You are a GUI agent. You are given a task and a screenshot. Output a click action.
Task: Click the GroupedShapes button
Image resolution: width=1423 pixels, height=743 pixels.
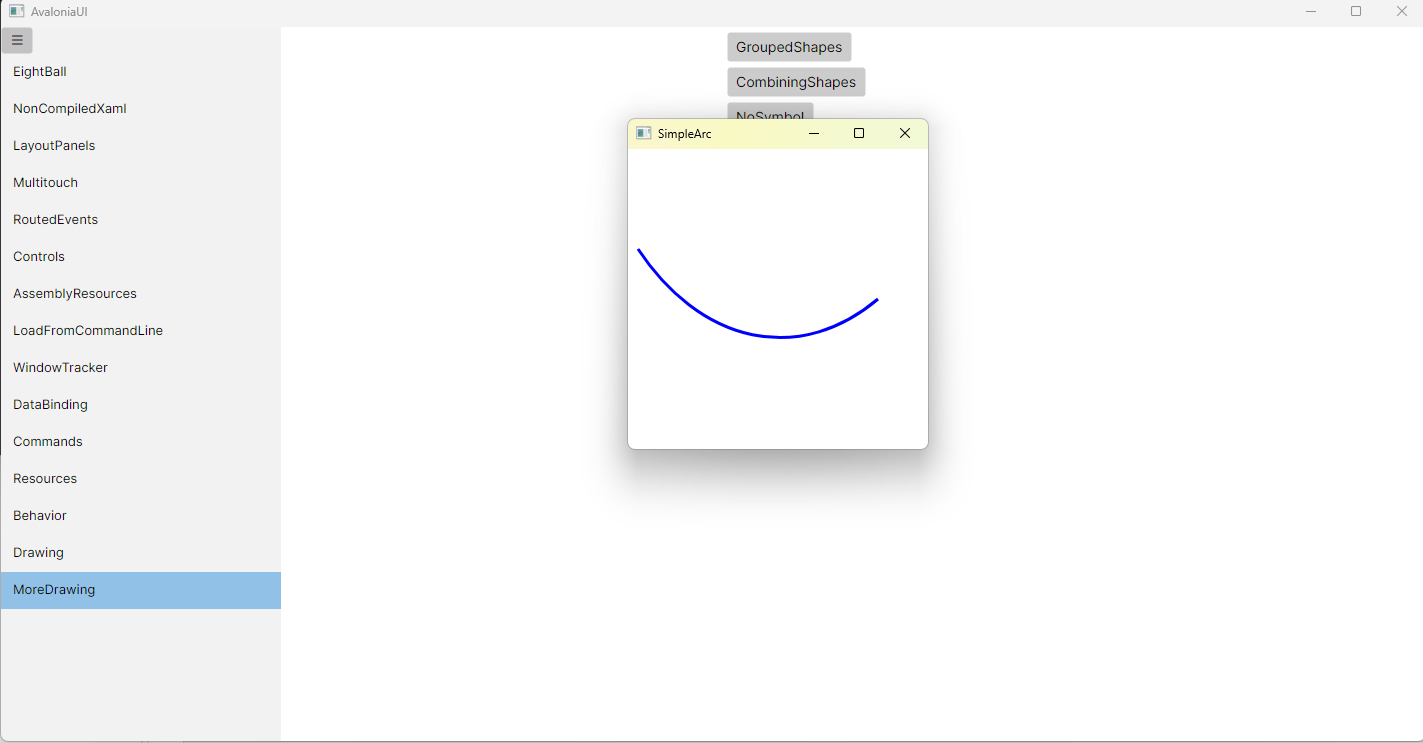(789, 47)
